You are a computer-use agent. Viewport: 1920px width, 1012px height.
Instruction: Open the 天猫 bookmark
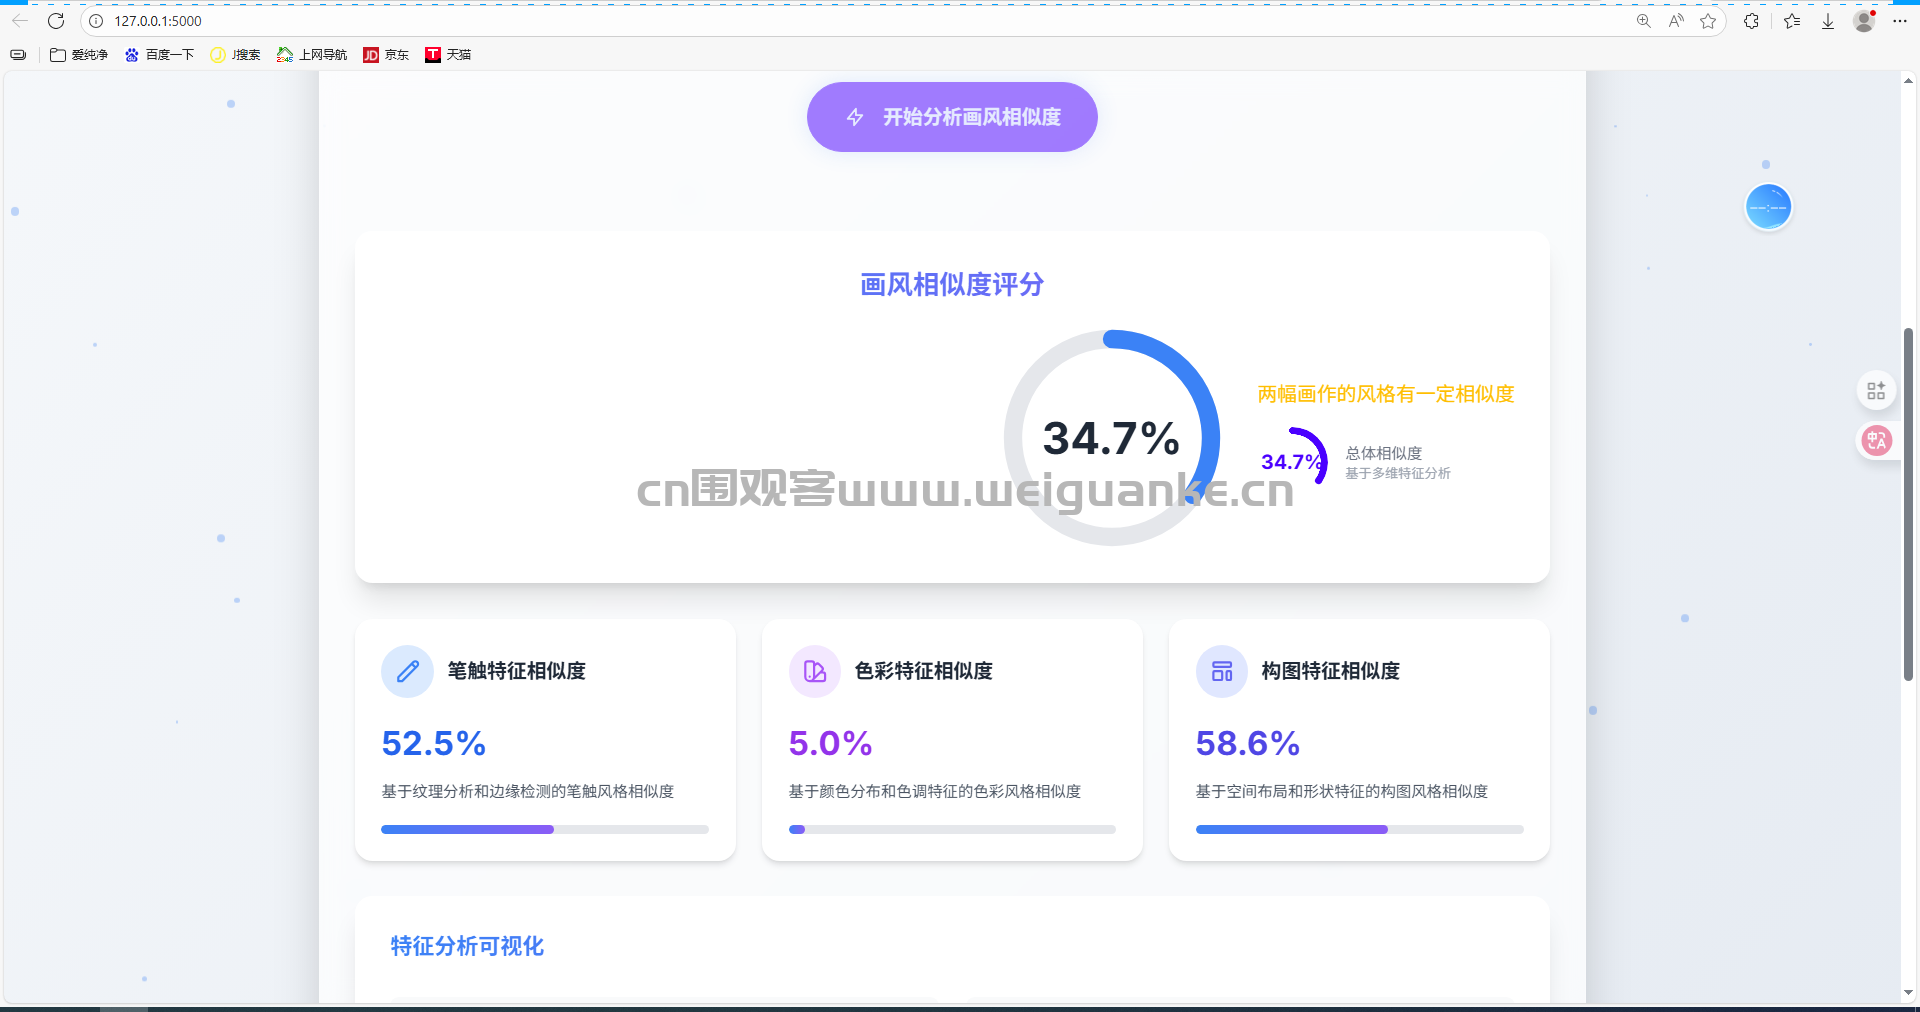pos(448,55)
